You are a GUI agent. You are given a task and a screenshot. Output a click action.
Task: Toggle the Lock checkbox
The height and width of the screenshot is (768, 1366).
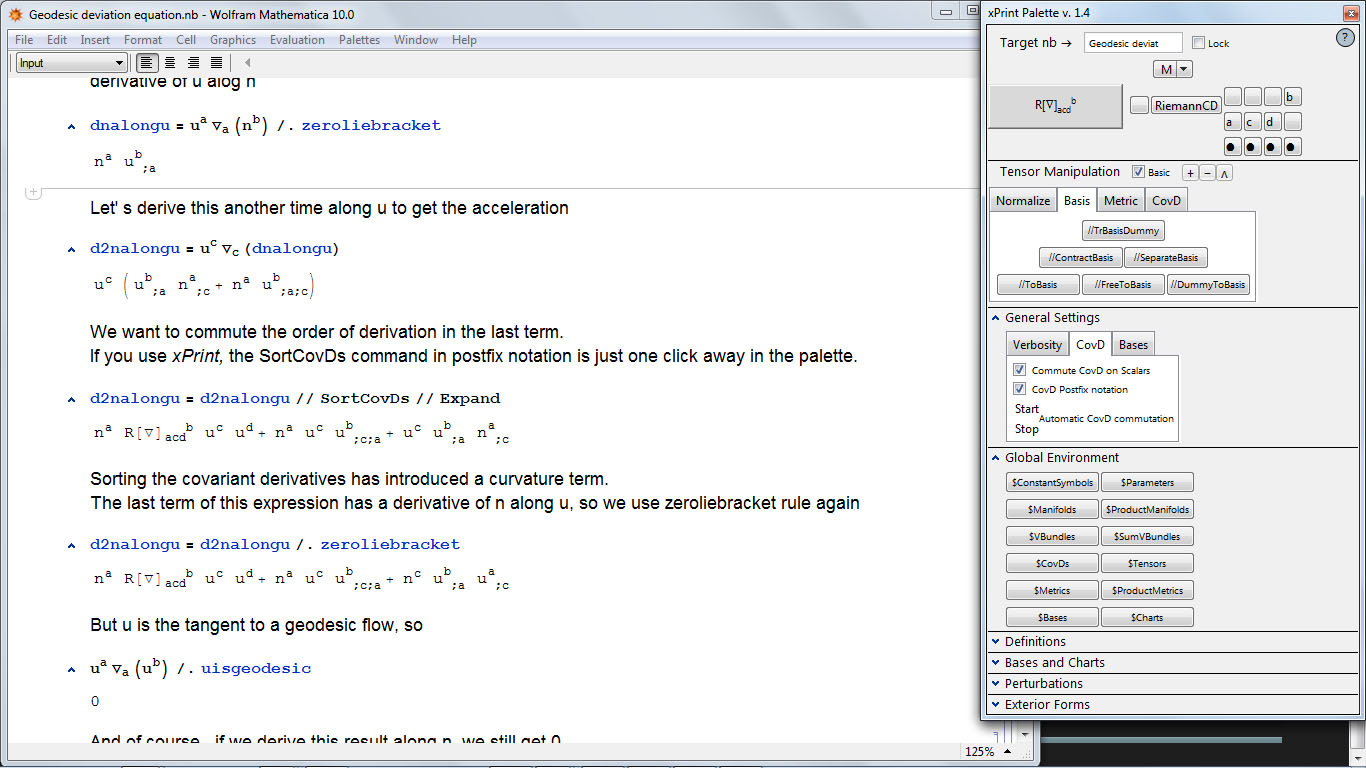(x=1198, y=43)
